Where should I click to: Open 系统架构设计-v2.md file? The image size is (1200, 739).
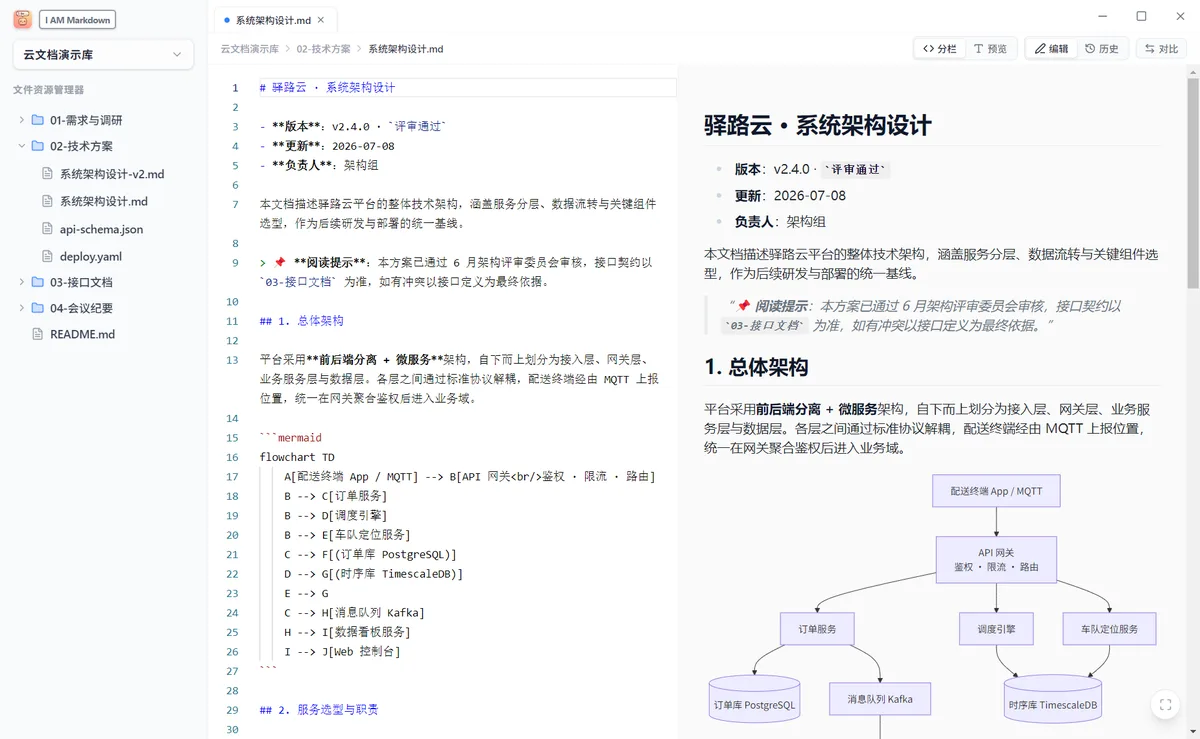112,174
